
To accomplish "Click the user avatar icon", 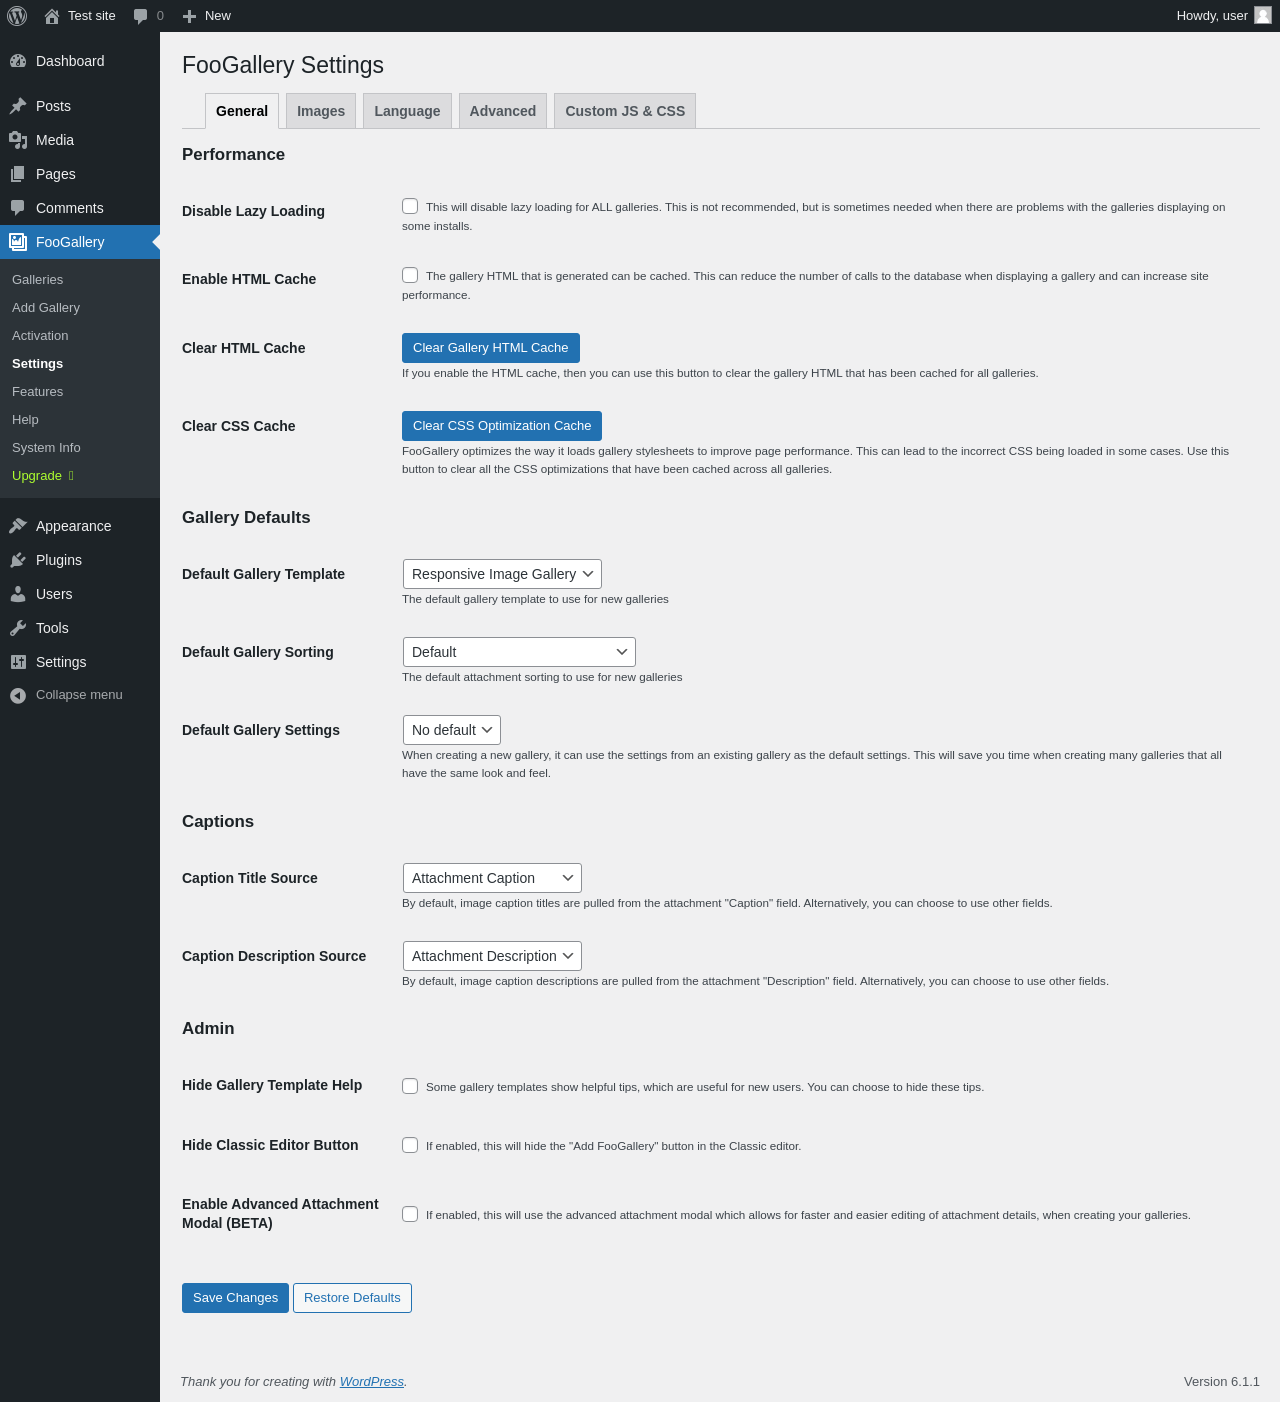I will coord(1263,15).
